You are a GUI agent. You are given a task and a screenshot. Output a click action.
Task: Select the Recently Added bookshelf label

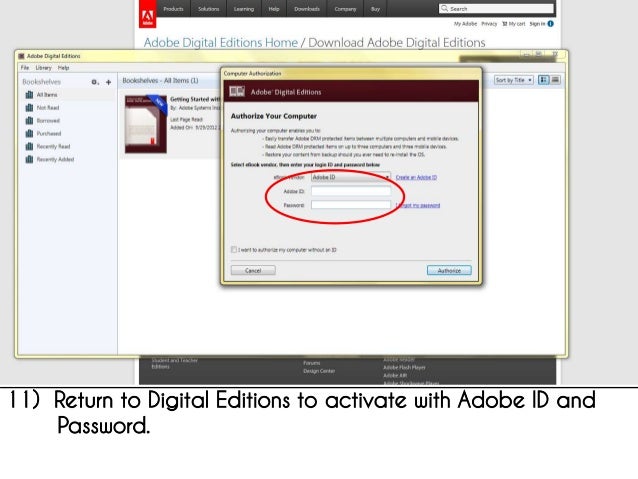[x=55, y=160]
